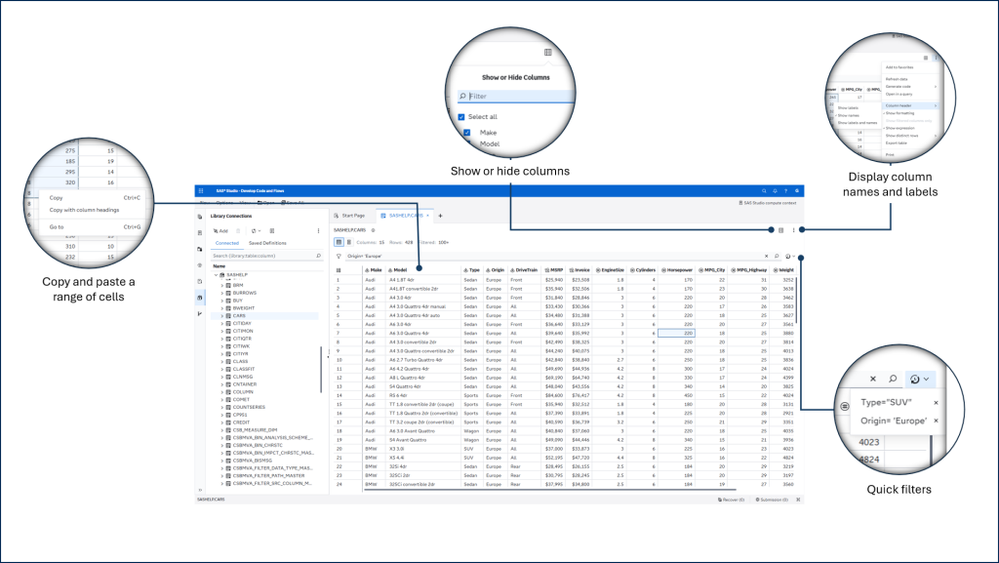The height and width of the screenshot is (563, 999).
Task: Open the filter history dropdown
Action: point(790,256)
